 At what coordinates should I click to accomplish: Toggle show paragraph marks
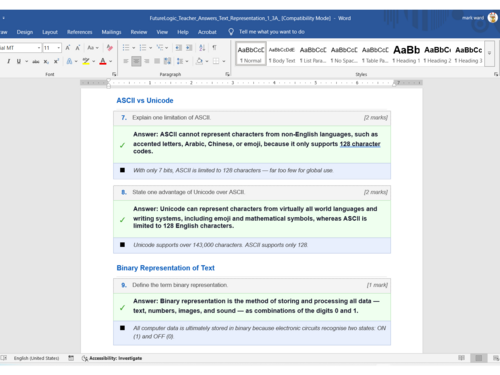[214, 48]
